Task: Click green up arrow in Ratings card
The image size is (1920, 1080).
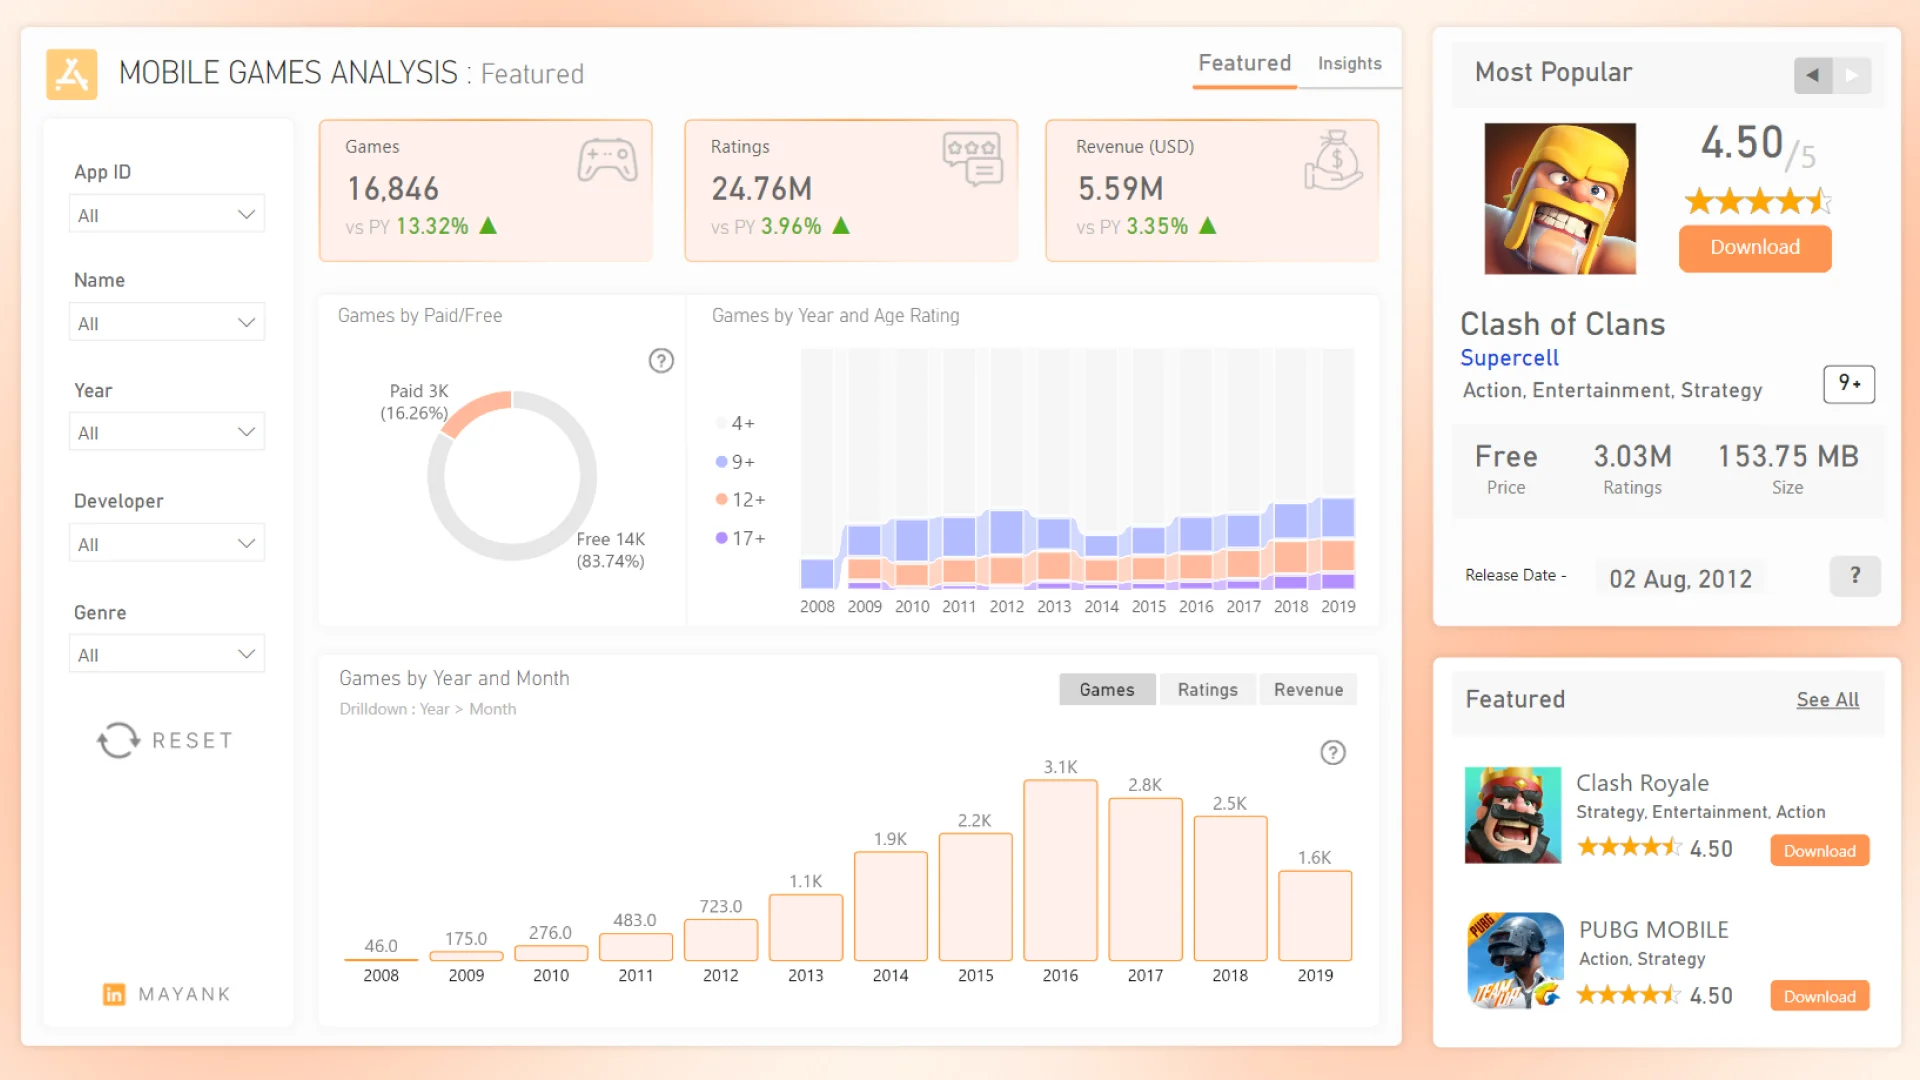Action: click(x=841, y=226)
